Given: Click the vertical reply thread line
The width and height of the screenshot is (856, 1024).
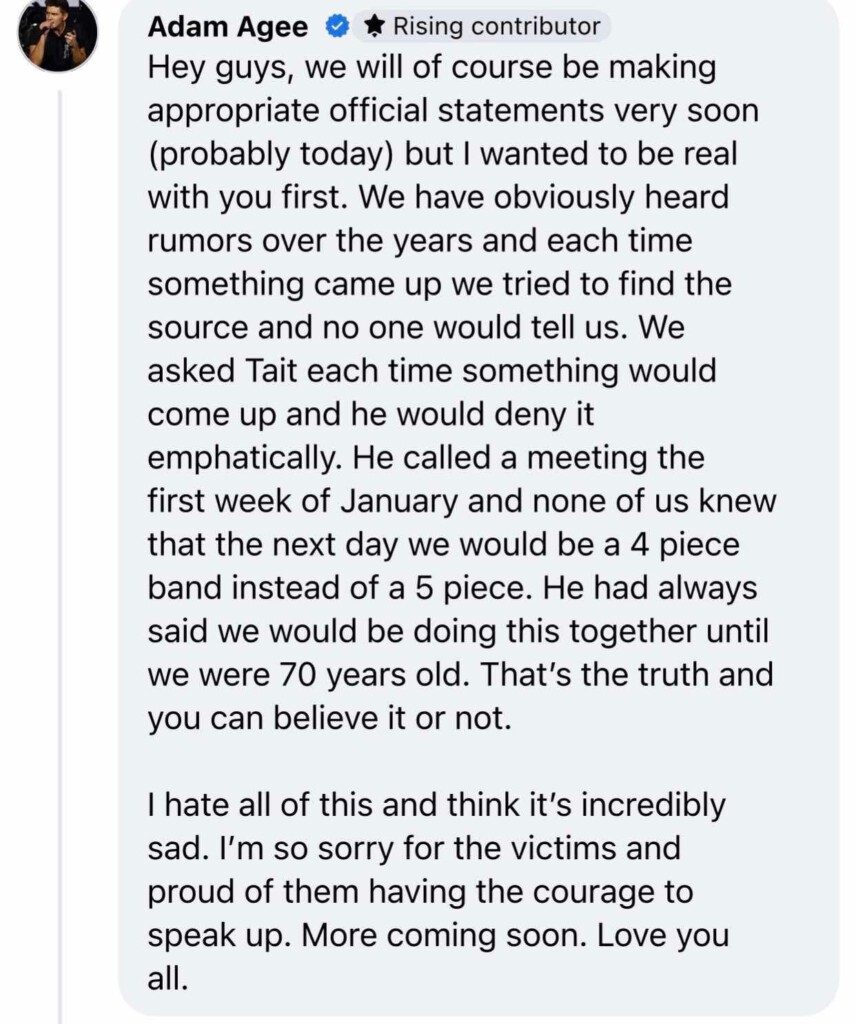Looking at the screenshot, I should click(x=60, y=555).
